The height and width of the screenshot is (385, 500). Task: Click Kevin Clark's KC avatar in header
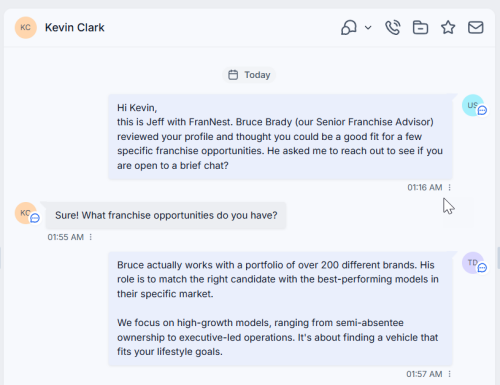click(x=26, y=28)
